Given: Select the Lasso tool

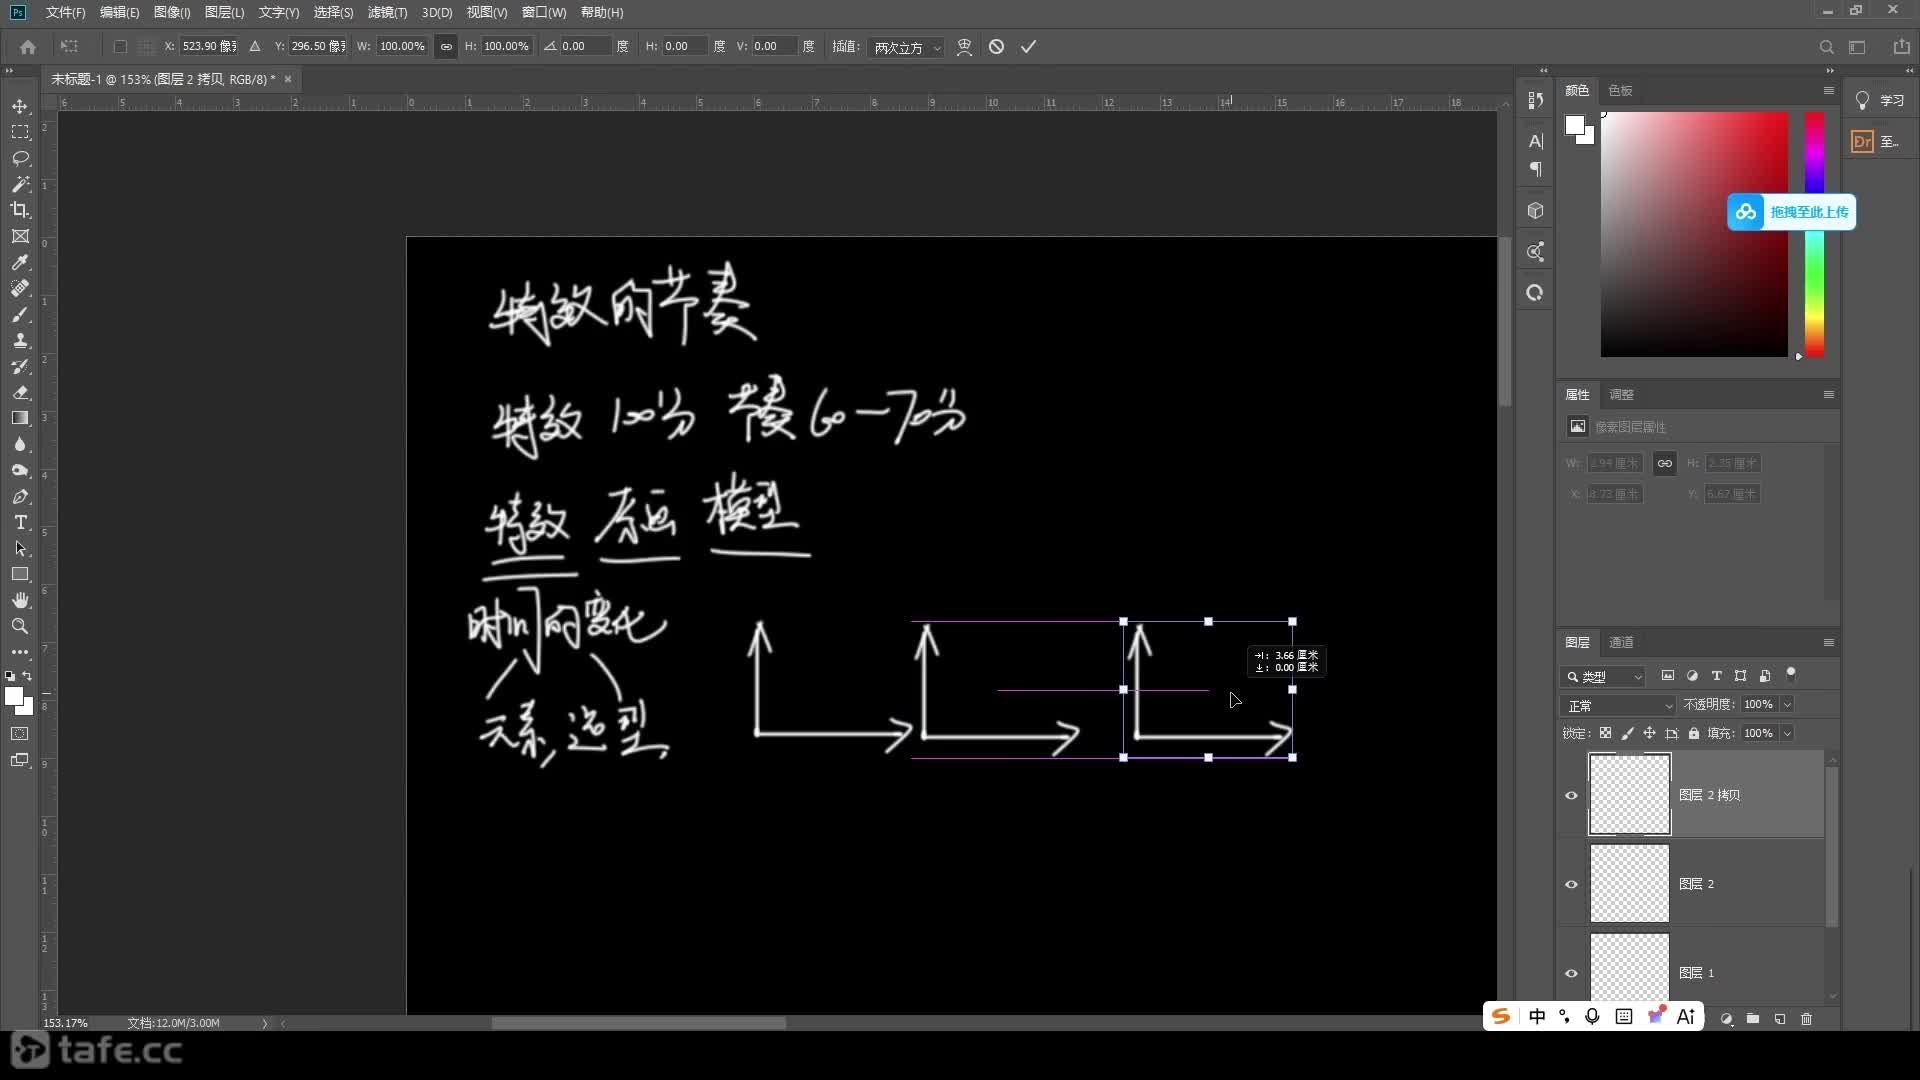Looking at the screenshot, I should click(20, 158).
